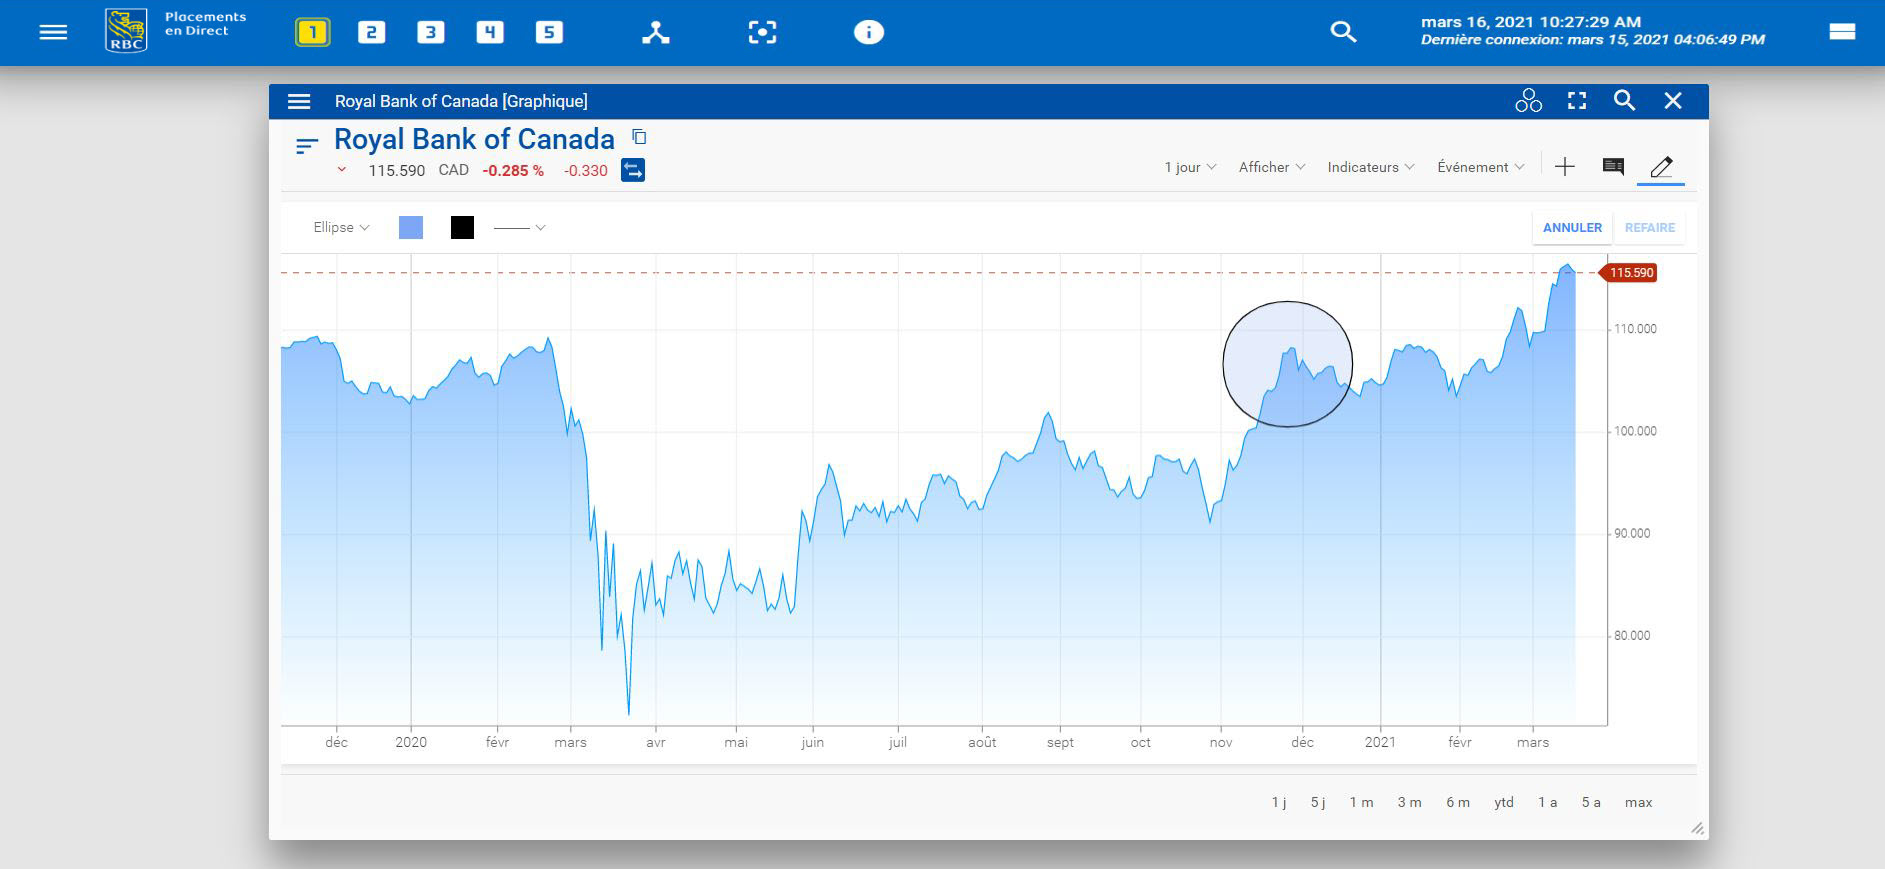Select the 6 m time range
The width and height of the screenshot is (1885, 869).
click(1457, 803)
